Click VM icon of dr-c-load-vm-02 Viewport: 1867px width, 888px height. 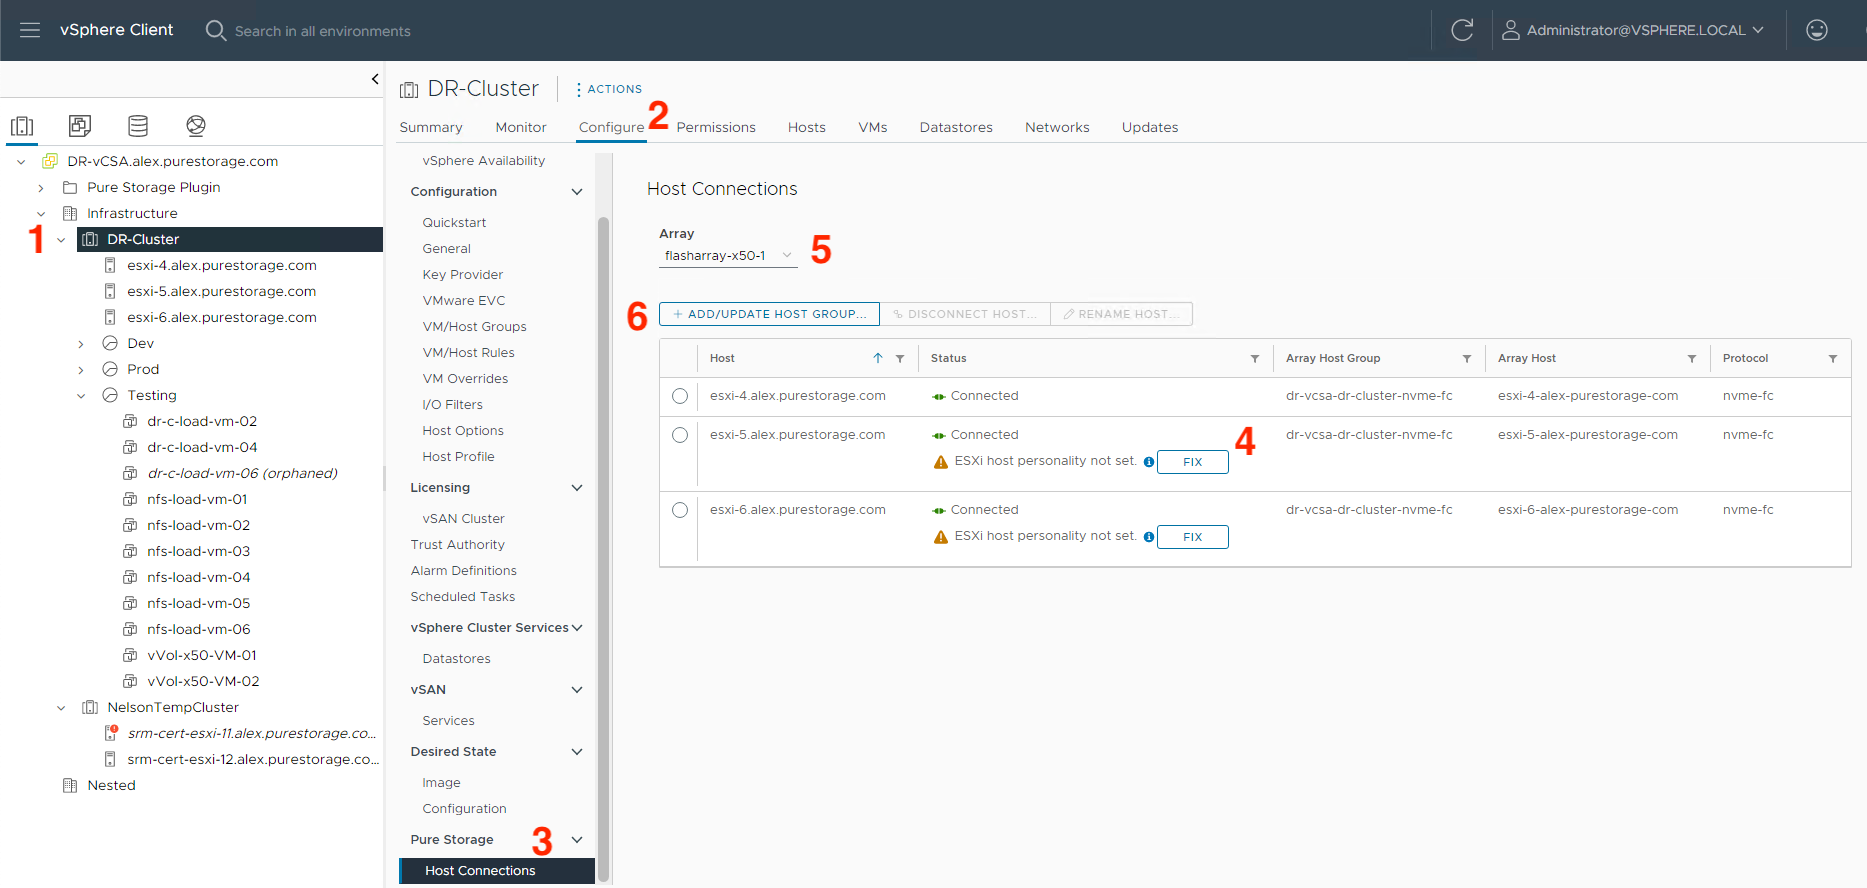point(130,421)
